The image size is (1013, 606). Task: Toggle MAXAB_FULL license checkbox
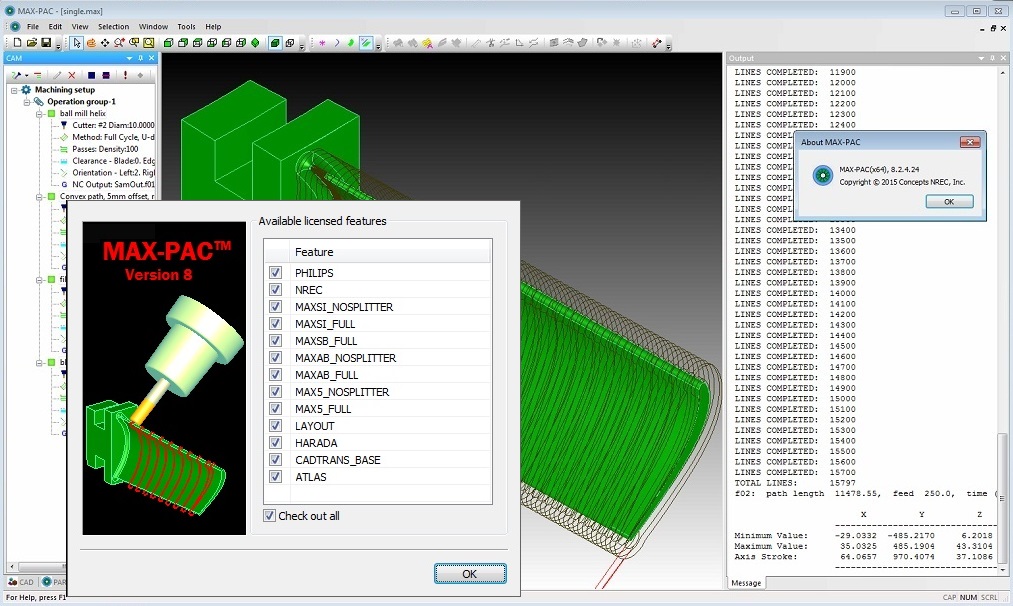click(275, 375)
